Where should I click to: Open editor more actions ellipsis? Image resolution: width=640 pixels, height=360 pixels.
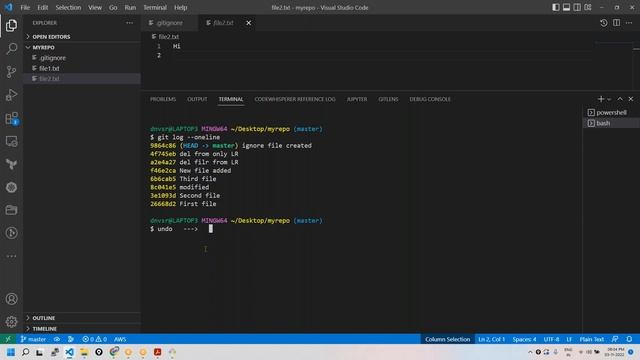(x=629, y=23)
